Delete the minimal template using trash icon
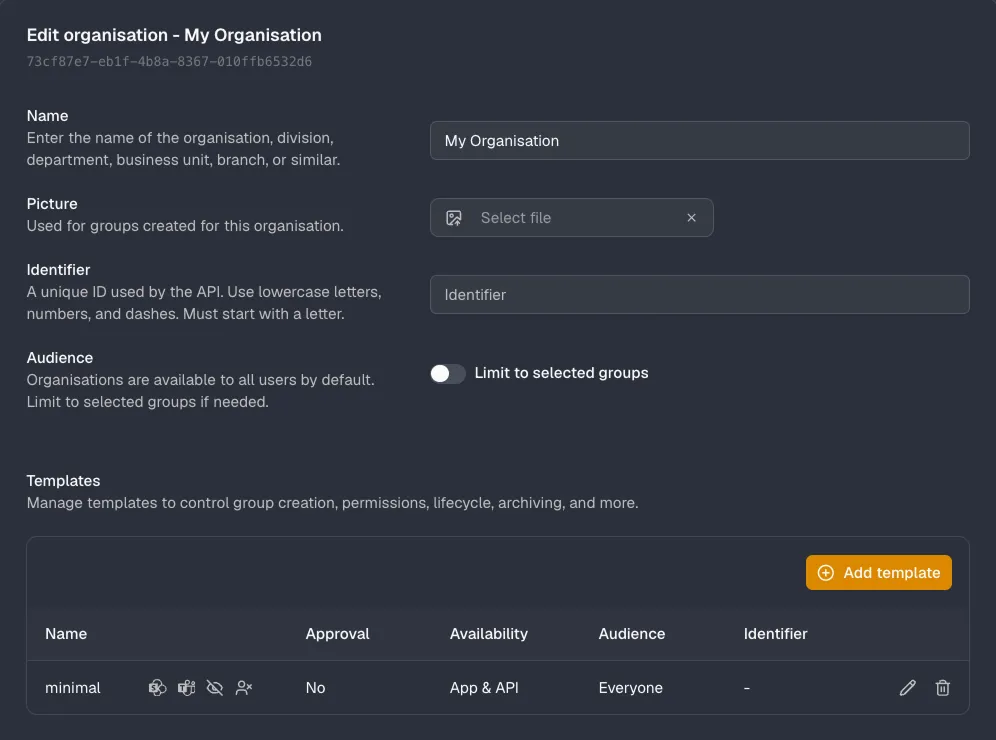 click(943, 687)
